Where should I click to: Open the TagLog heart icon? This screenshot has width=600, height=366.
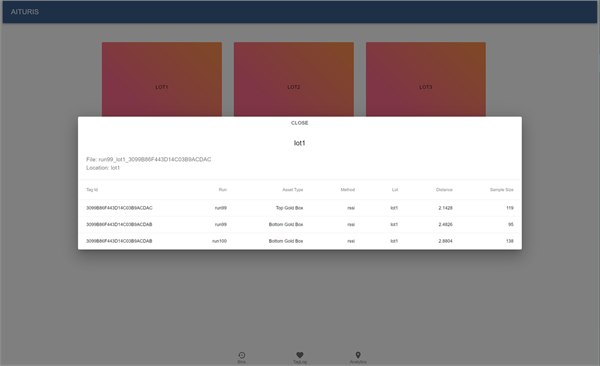pyautogui.click(x=300, y=355)
